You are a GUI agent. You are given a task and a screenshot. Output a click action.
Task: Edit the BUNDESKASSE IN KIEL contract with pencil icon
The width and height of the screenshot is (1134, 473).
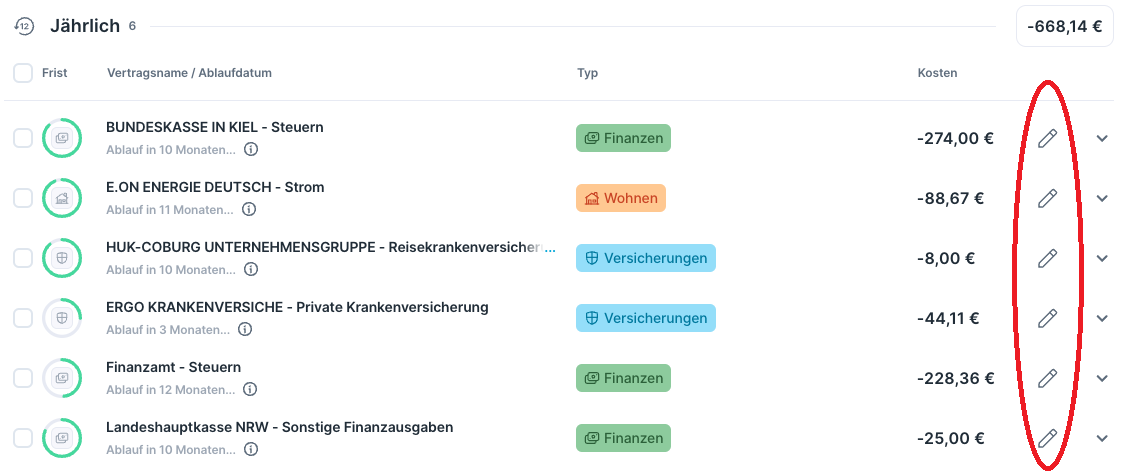[1047, 139]
